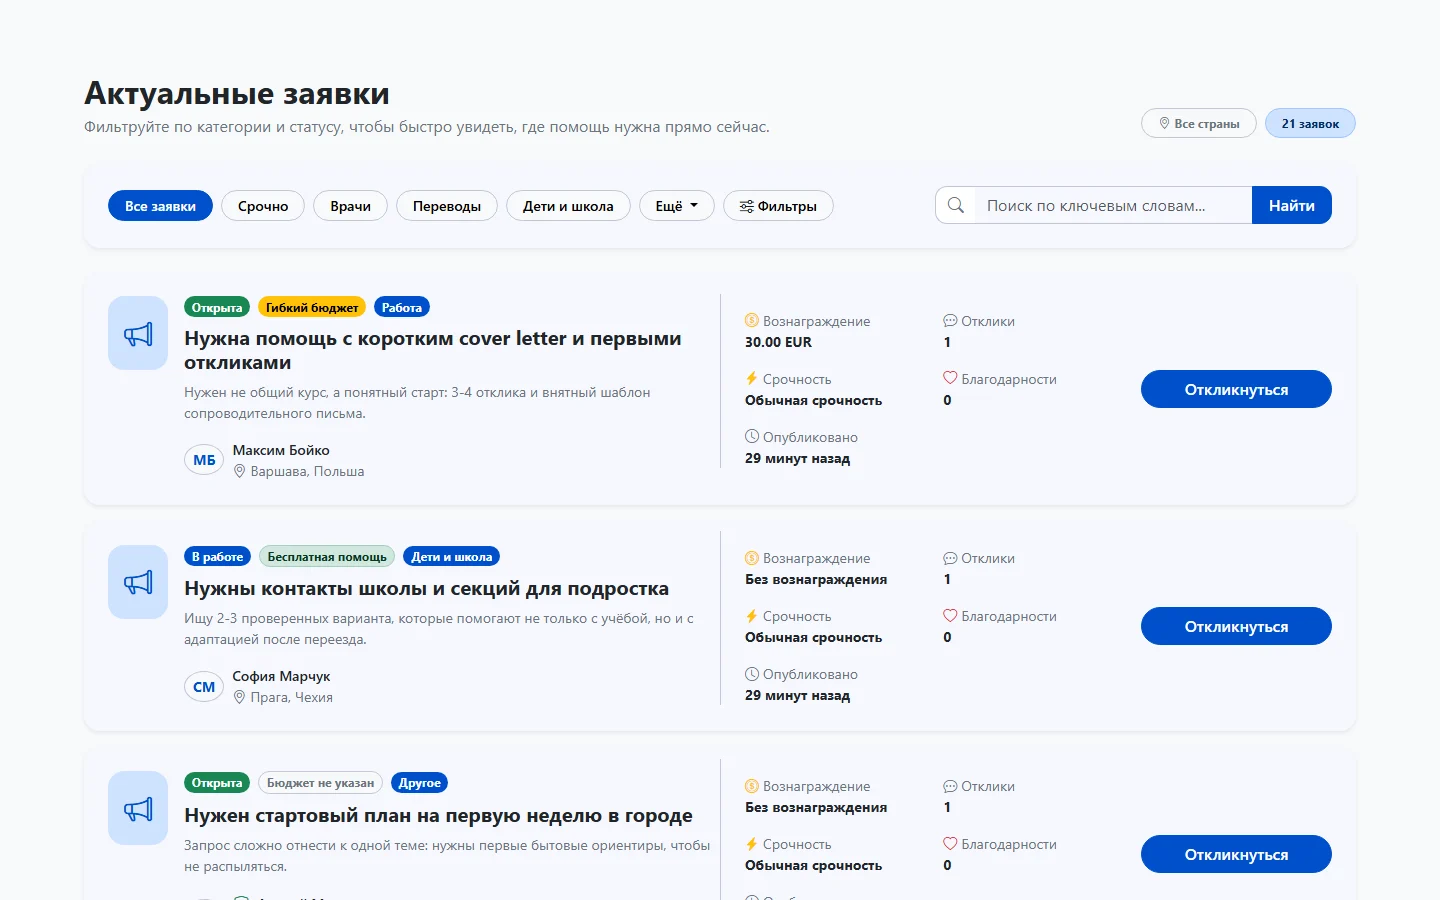Viewport: 1440px width, 900px height.
Task: Open the starter week plan request title
Action: coord(438,815)
